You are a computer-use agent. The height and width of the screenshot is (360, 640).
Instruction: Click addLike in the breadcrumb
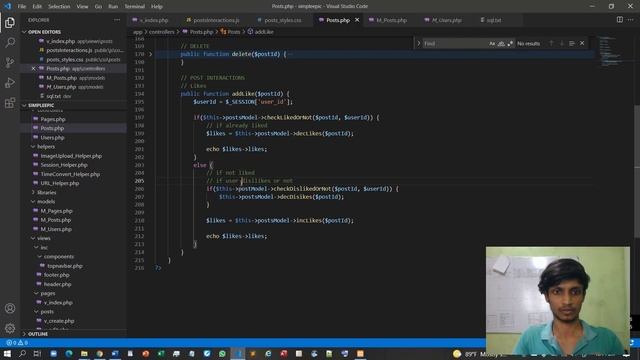(x=264, y=32)
